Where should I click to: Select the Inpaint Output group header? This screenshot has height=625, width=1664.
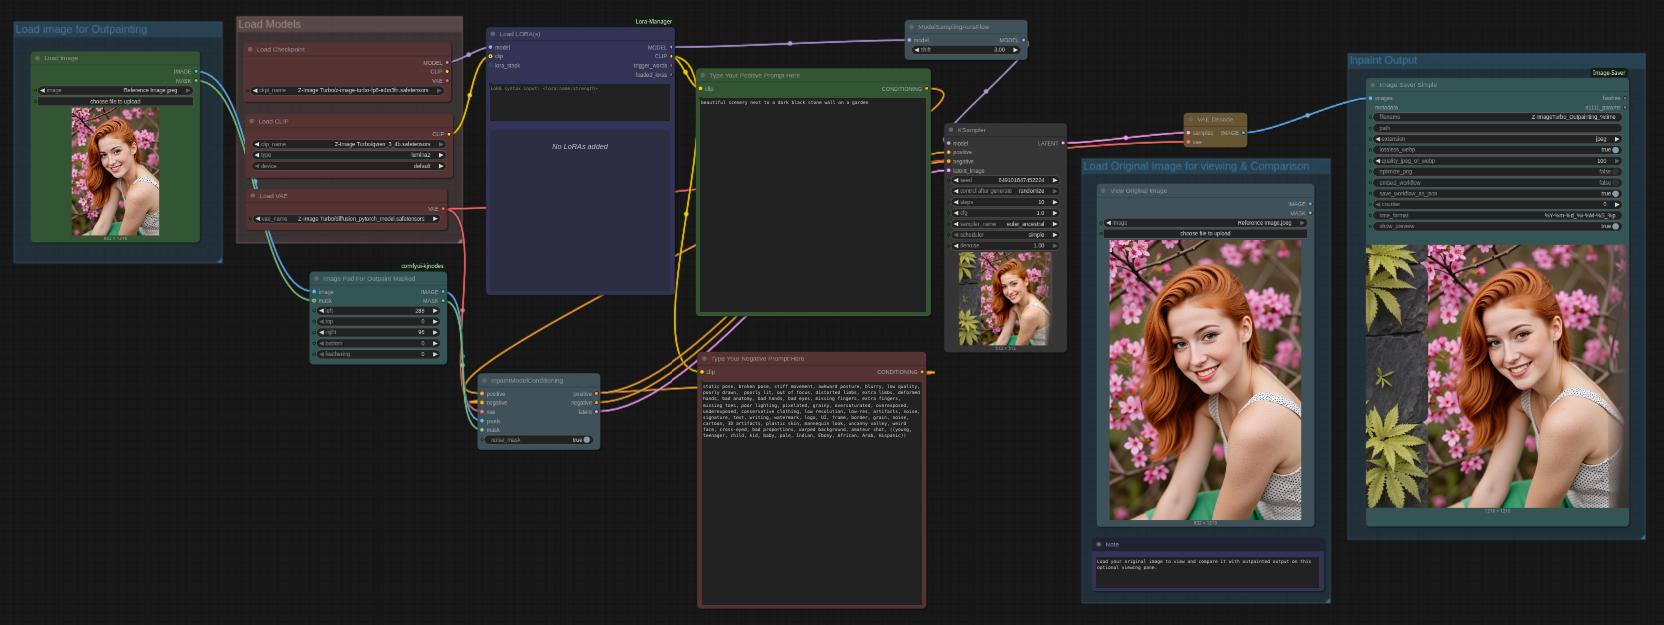[x=1384, y=61]
